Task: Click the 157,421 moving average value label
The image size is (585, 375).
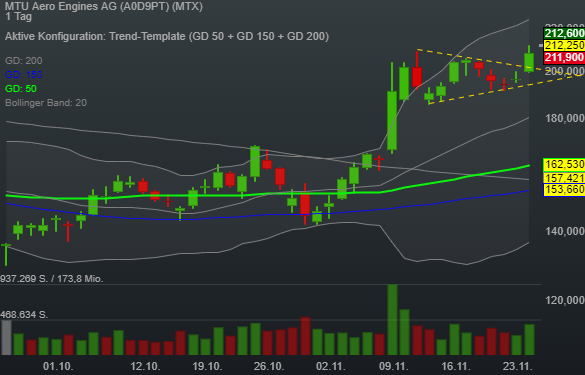Action: [564, 178]
